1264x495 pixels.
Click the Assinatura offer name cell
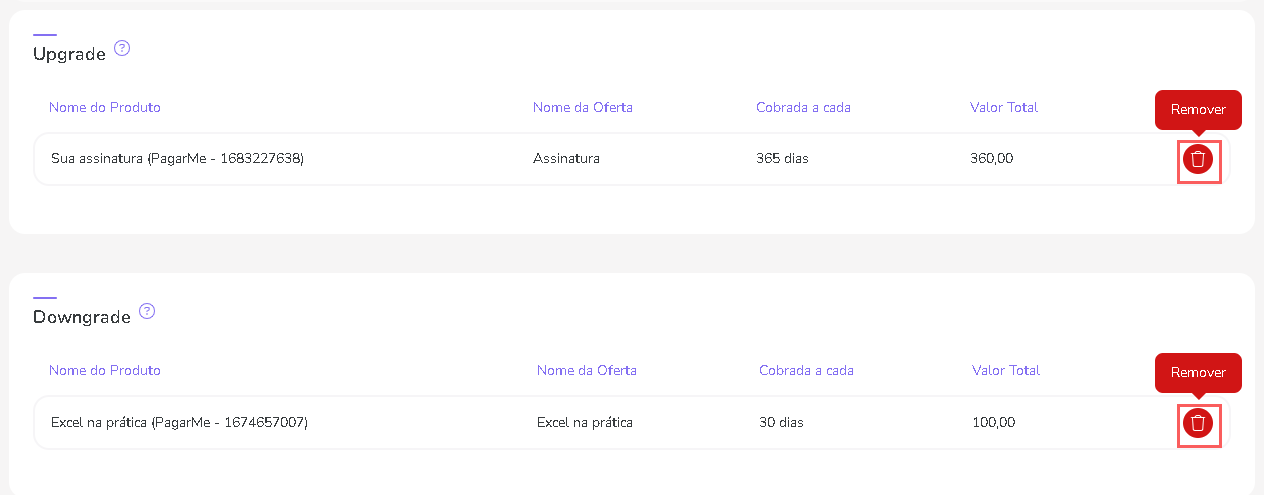pos(566,158)
